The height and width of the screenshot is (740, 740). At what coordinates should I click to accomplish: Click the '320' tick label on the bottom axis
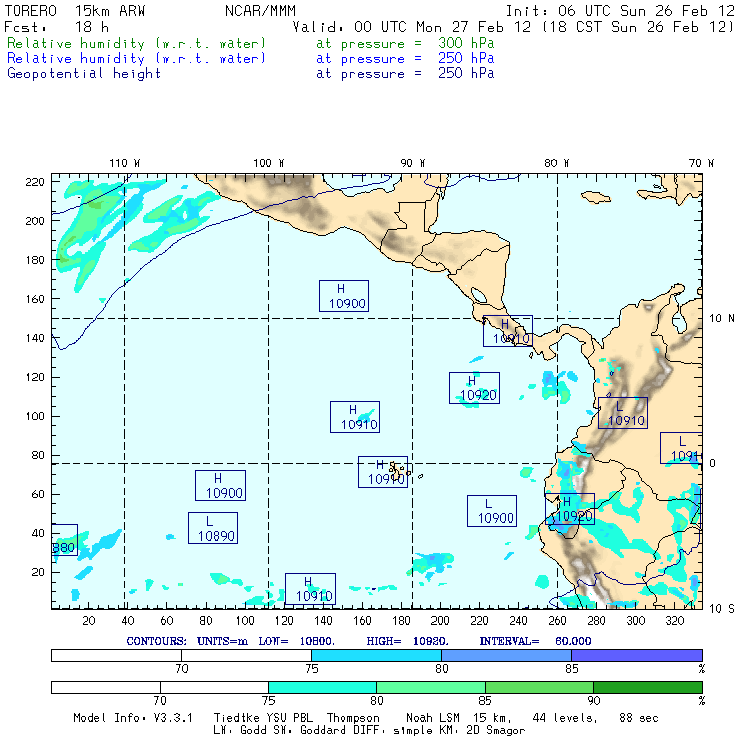[x=675, y=621]
